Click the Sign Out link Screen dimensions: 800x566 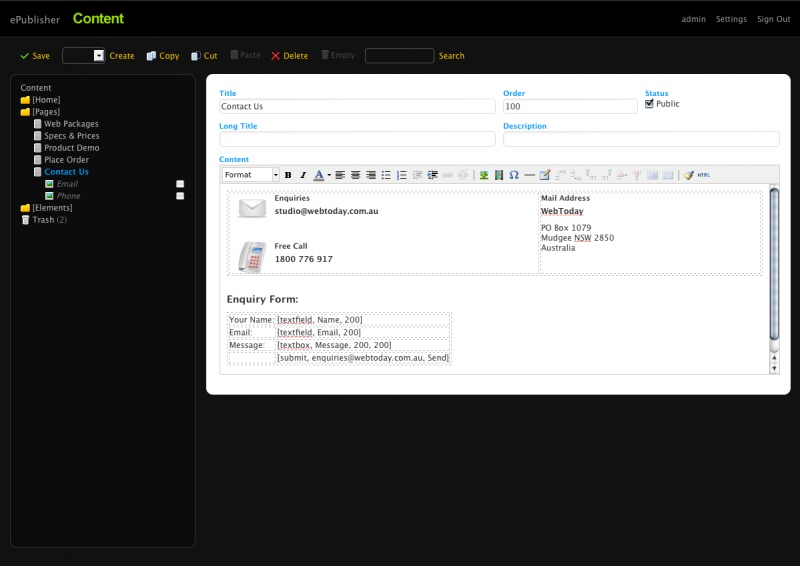pyautogui.click(x=773, y=19)
